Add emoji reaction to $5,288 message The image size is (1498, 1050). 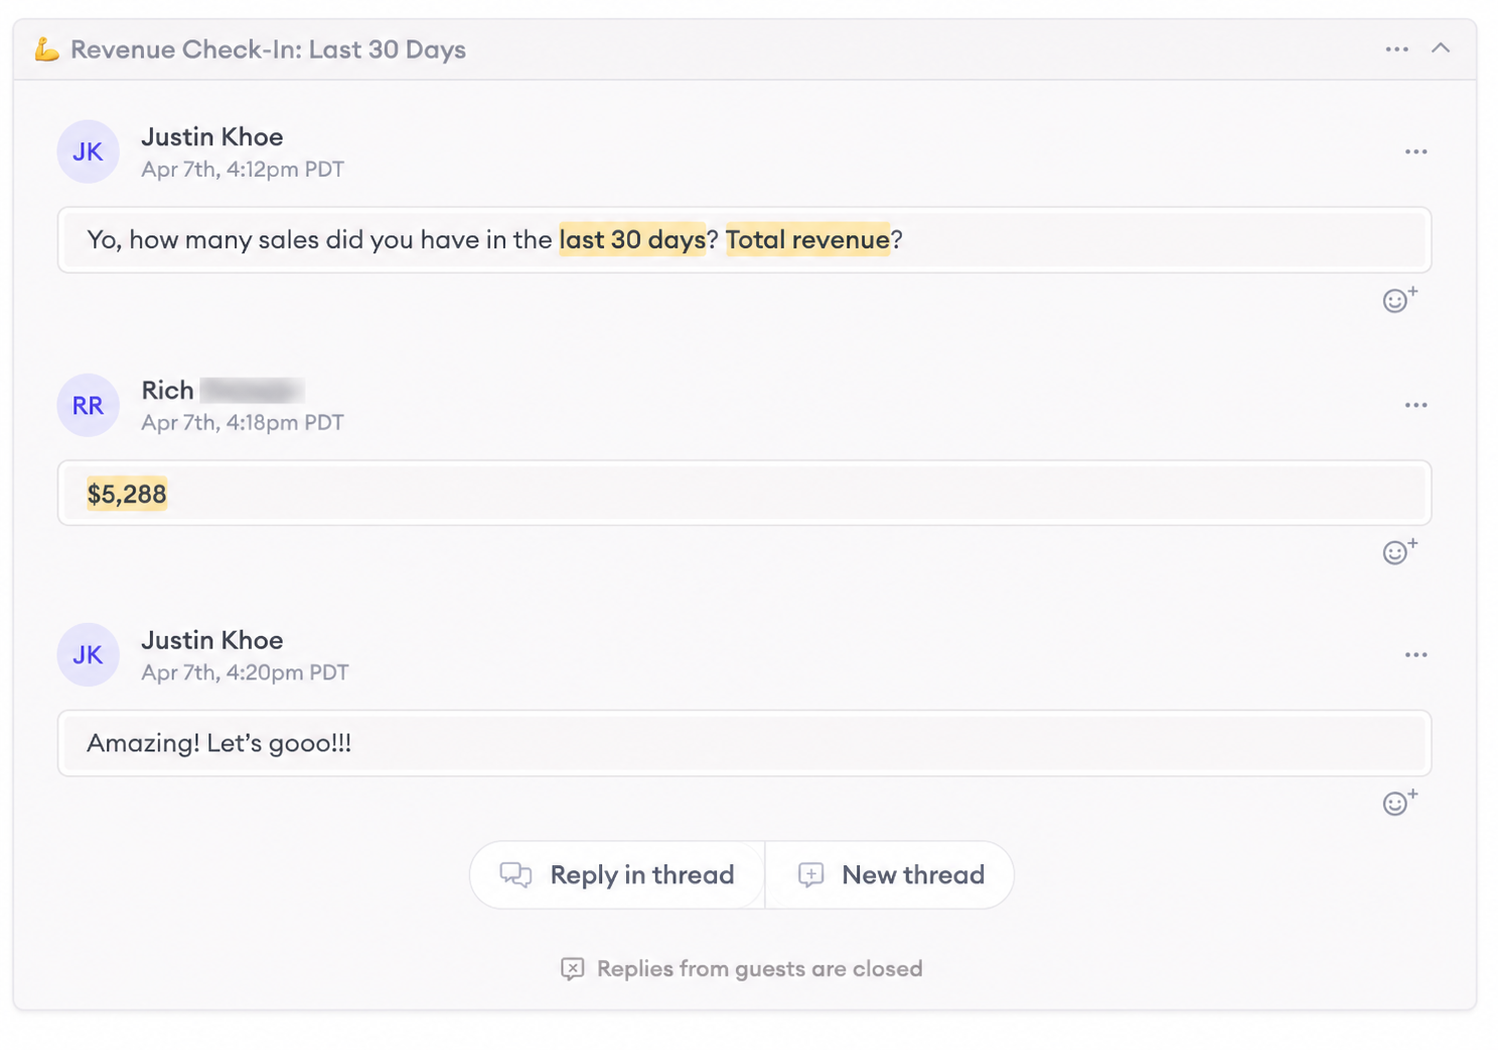(x=1399, y=551)
